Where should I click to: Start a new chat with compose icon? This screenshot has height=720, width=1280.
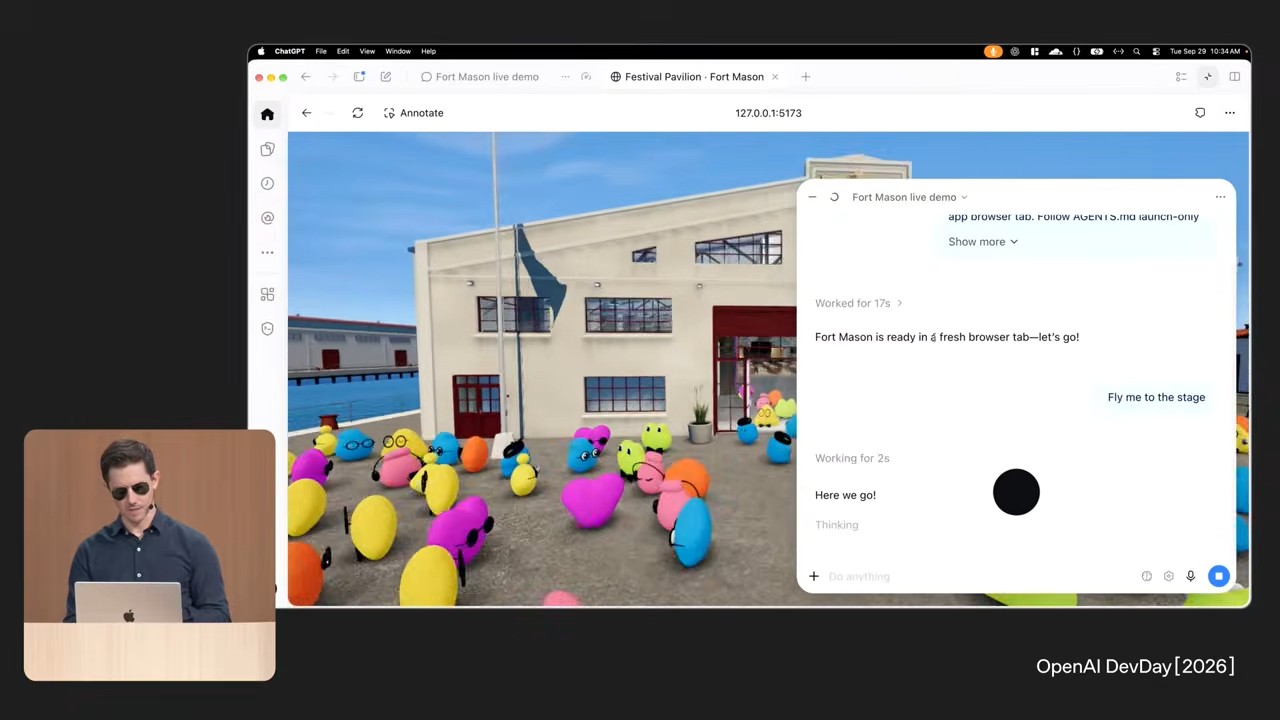pos(386,77)
